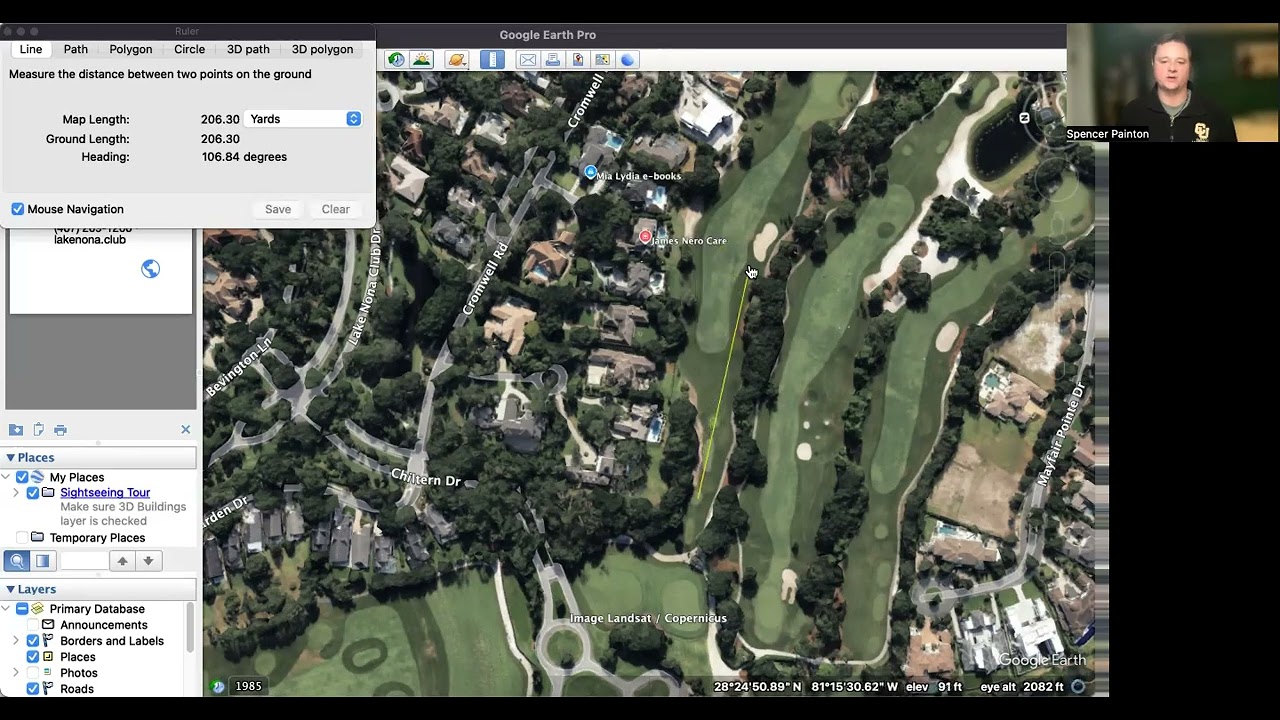Click the Clear button in Ruler

pyautogui.click(x=336, y=209)
